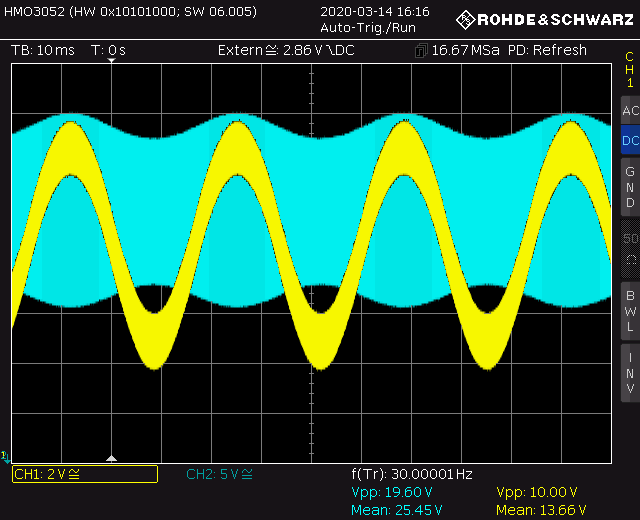This screenshot has width=640, height=520.
Task: Click the f(Tr) 30.00001 Hz frequency readout
Action: click(x=411, y=474)
